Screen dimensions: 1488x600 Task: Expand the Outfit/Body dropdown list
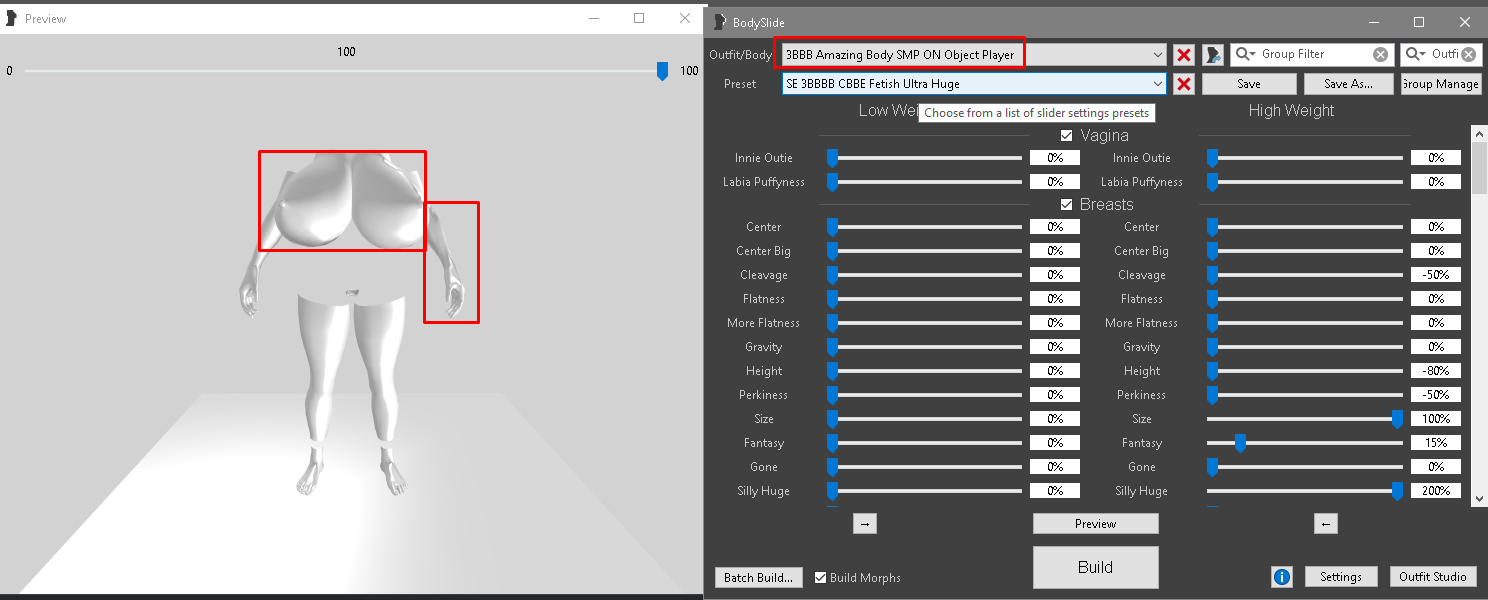coord(1158,55)
